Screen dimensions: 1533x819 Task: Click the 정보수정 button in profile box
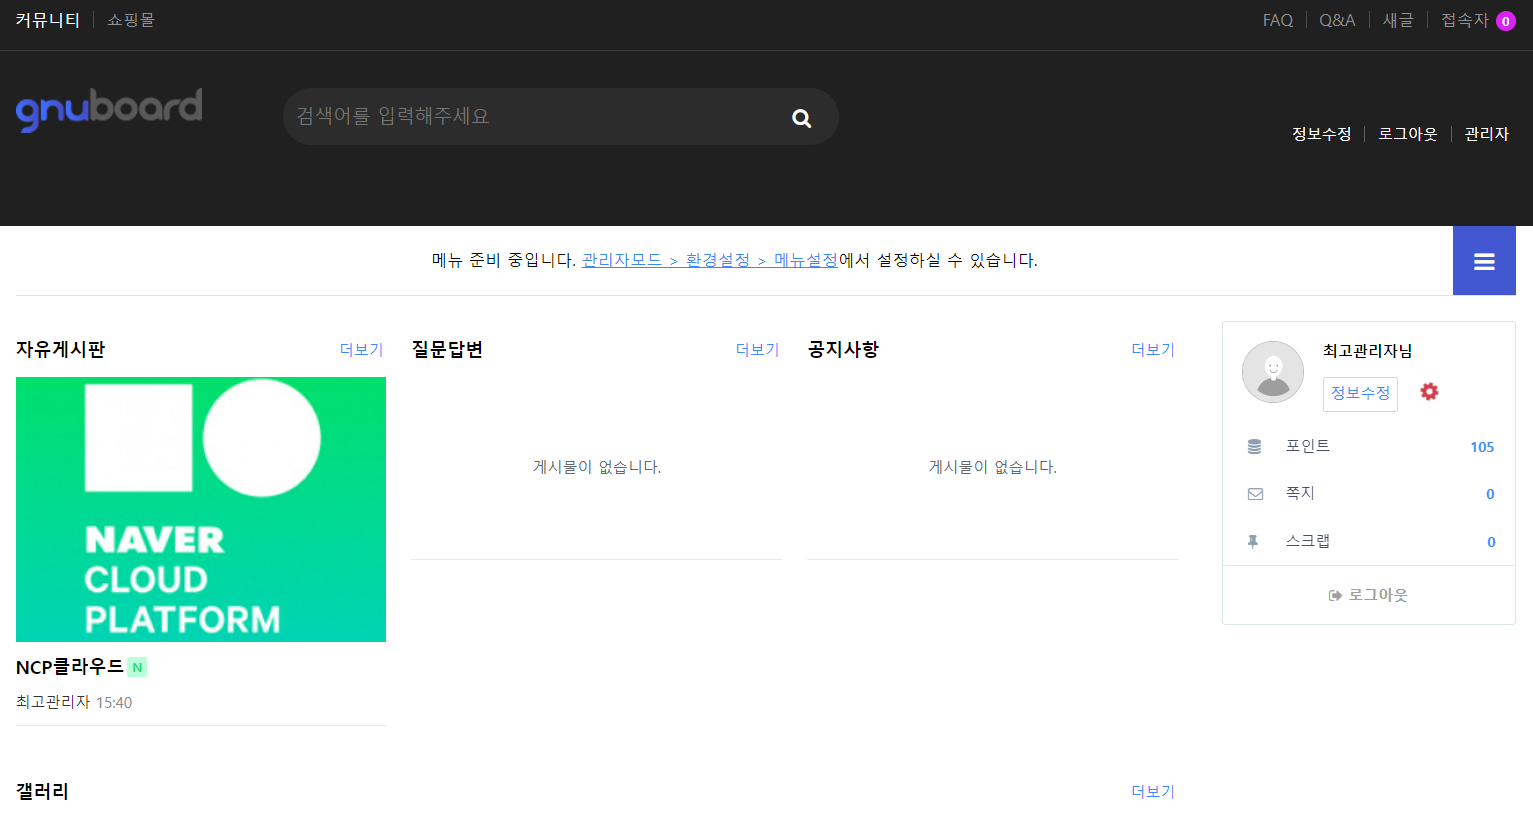(x=1360, y=394)
